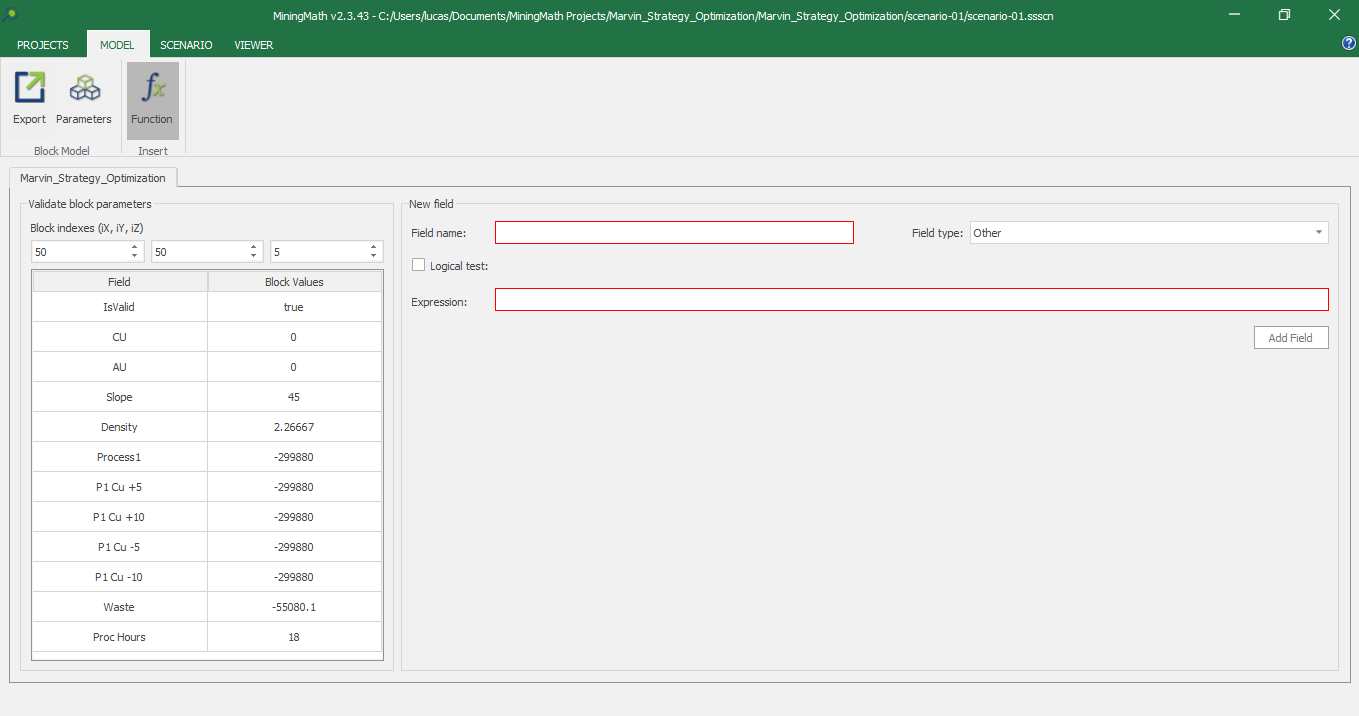Click the MiningMath logo in title bar

pos(12,15)
